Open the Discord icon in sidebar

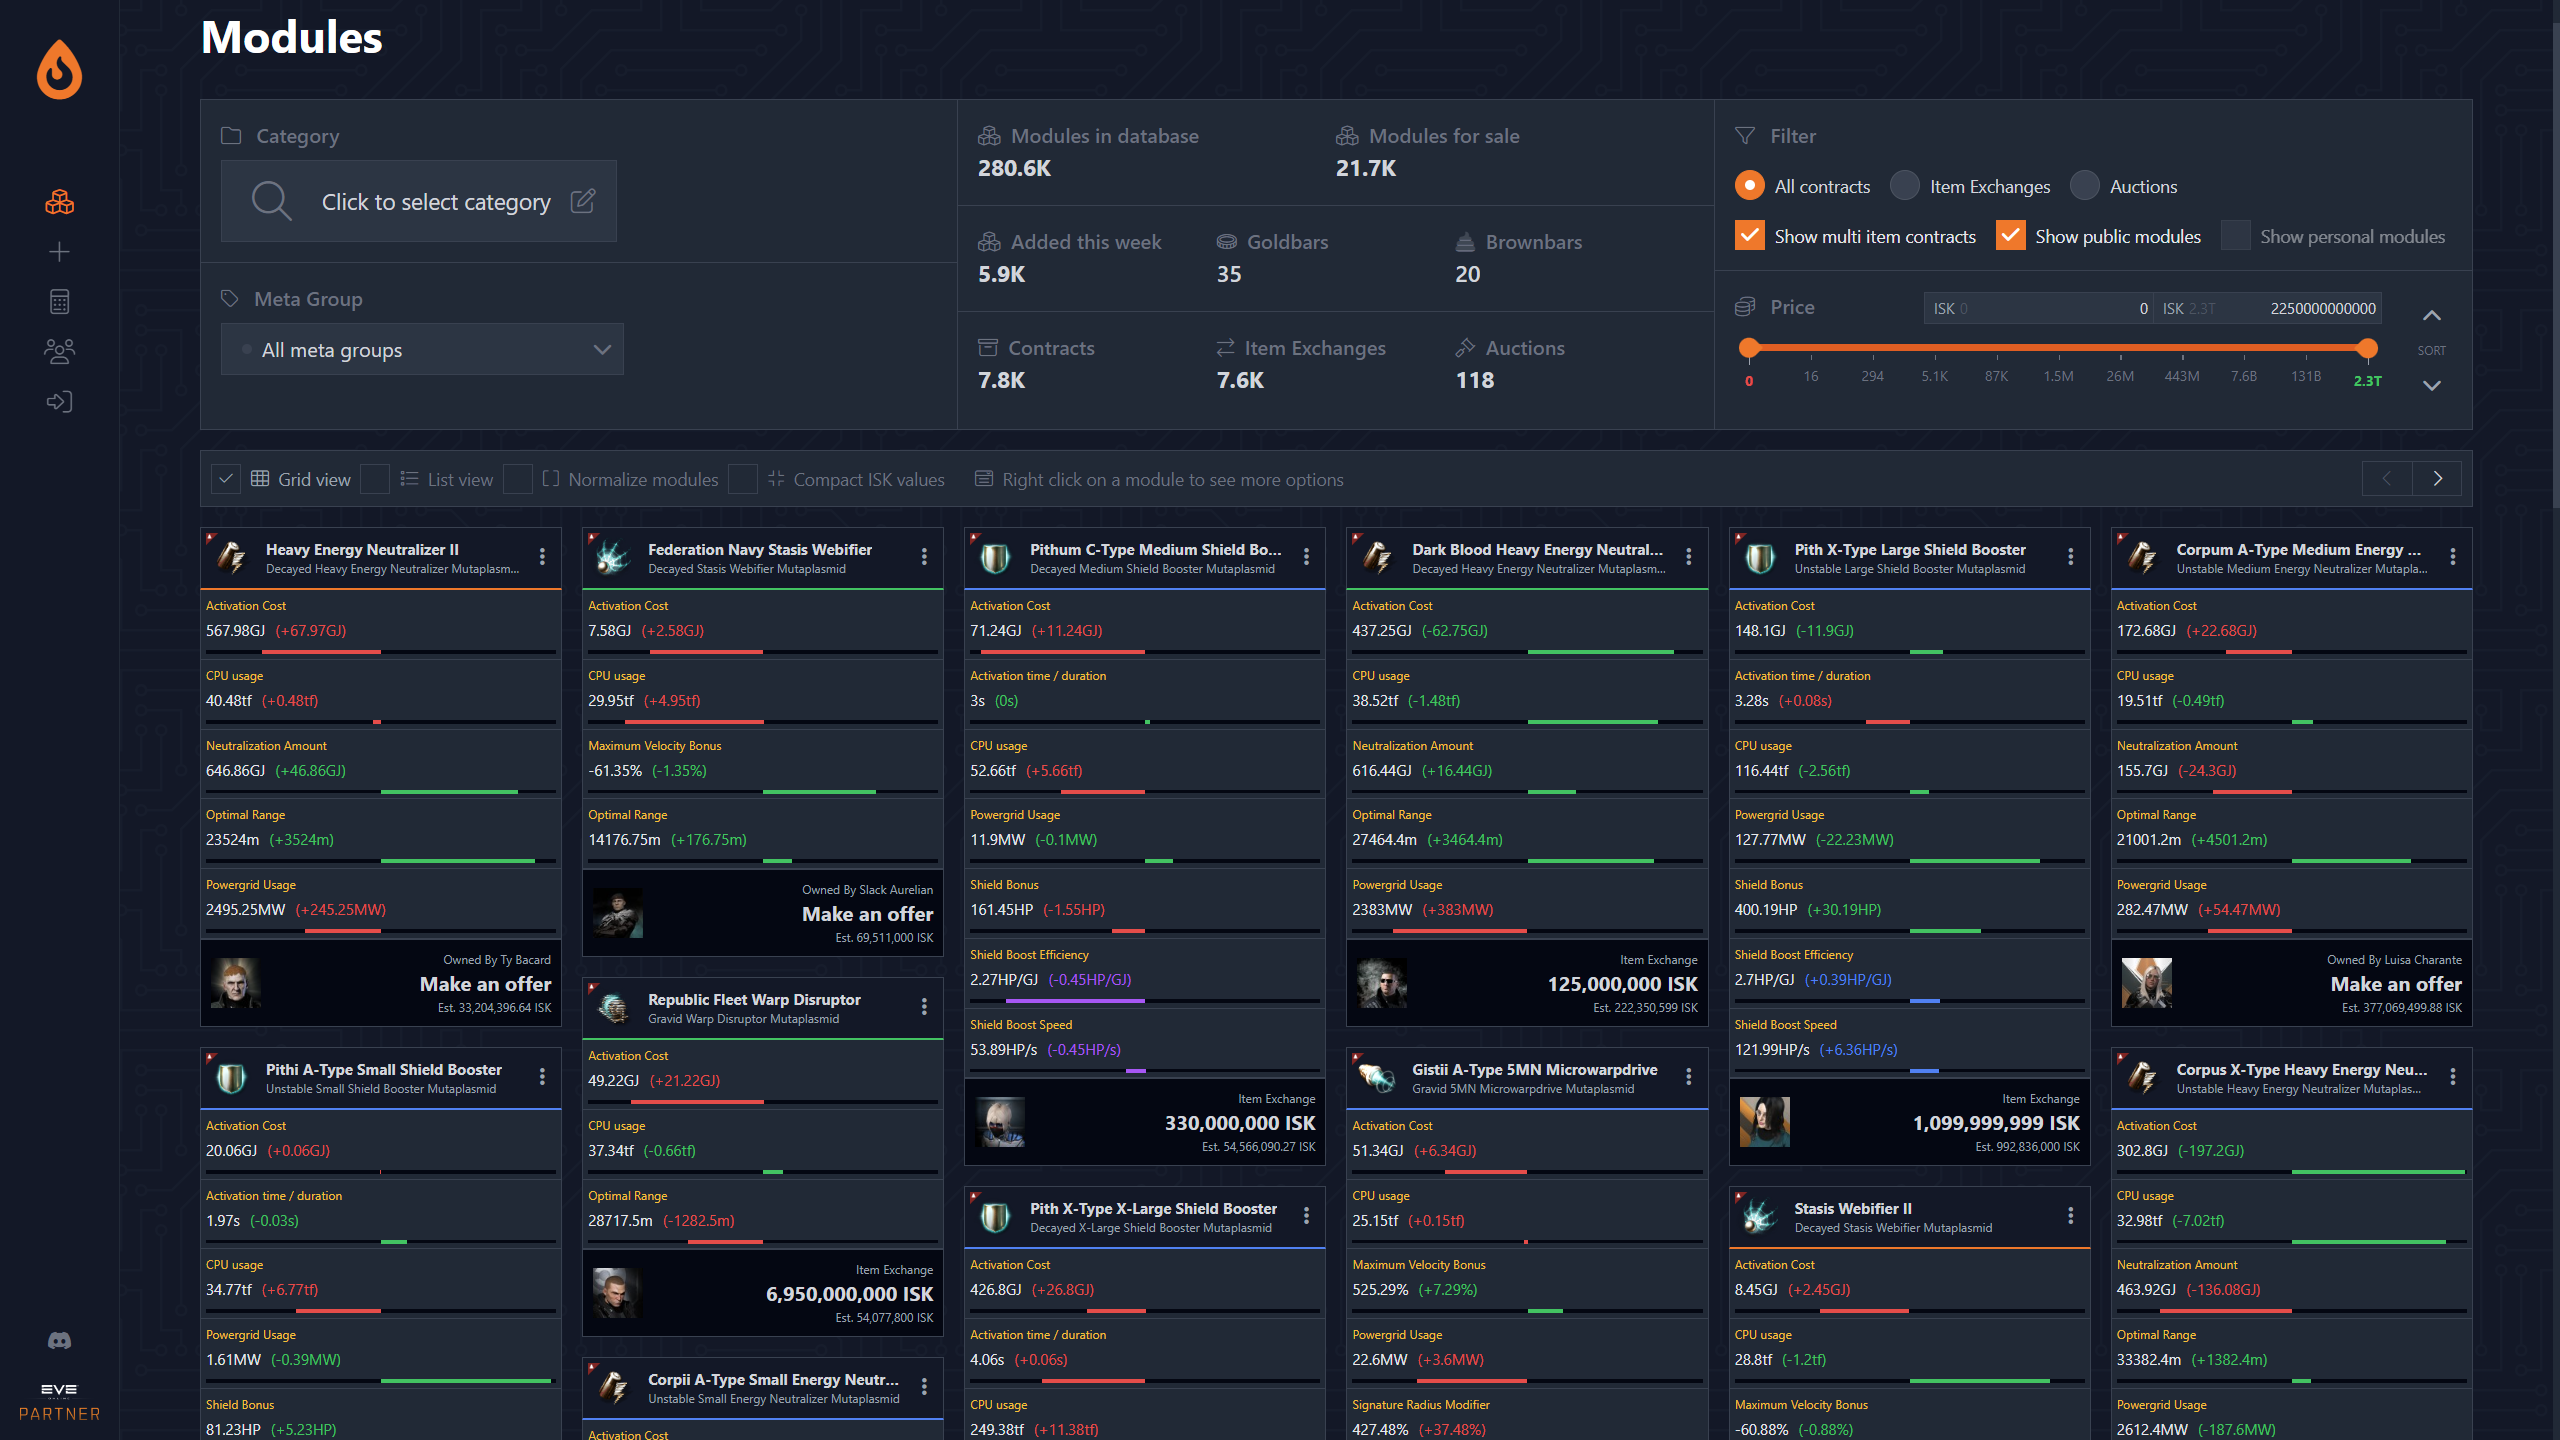tap(59, 1341)
